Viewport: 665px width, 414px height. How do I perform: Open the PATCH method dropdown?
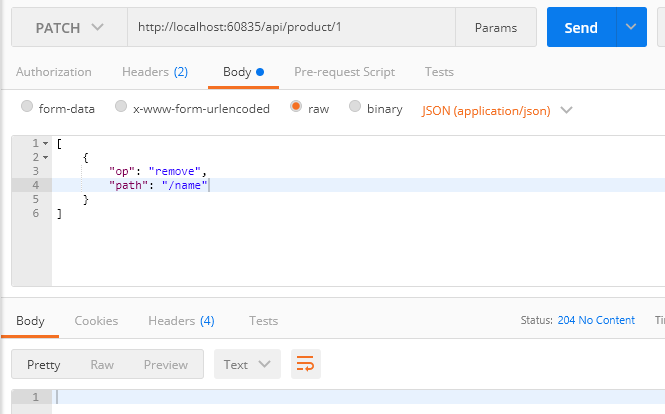pyautogui.click(x=69, y=28)
